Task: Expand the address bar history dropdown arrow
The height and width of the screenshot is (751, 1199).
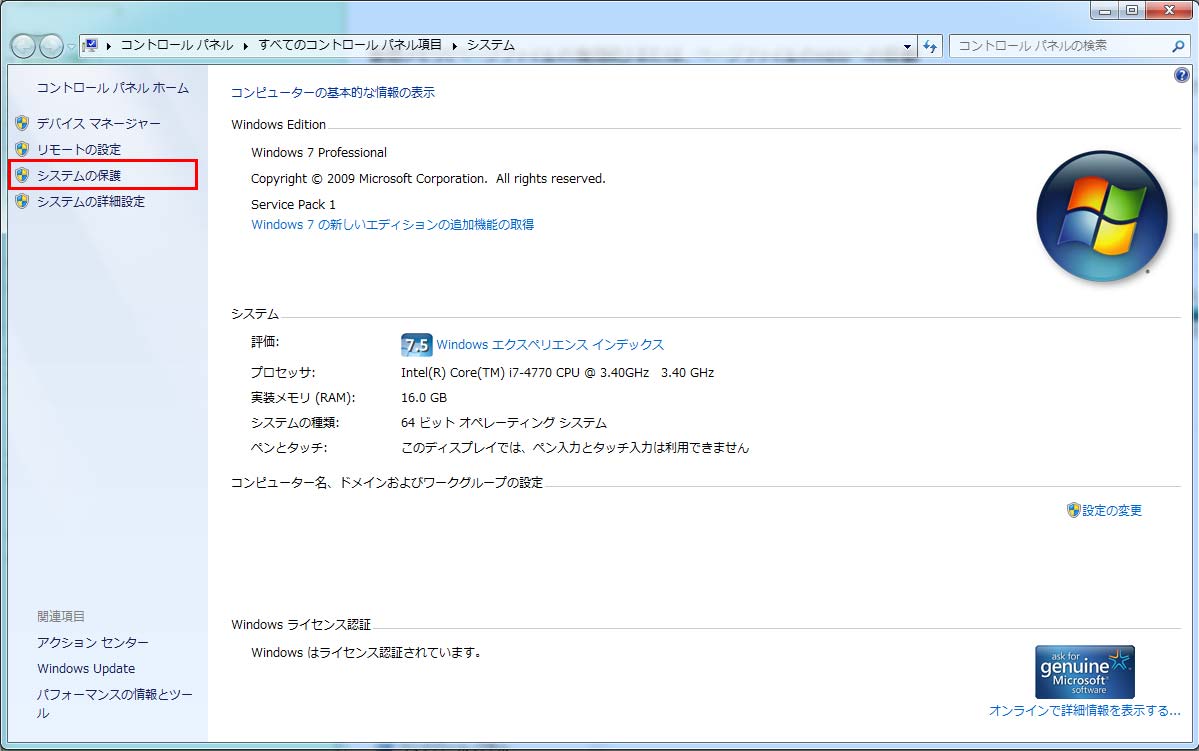Action: 908,46
